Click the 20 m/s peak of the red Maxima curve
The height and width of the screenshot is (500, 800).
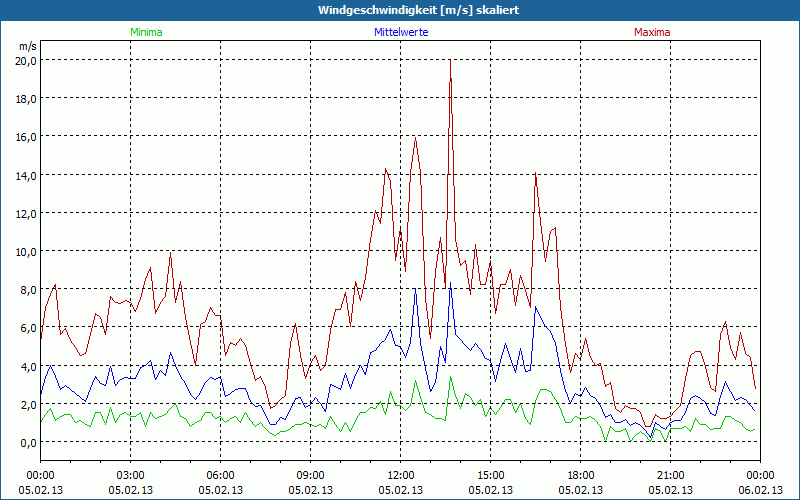pyautogui.click(x=450, y=60)
